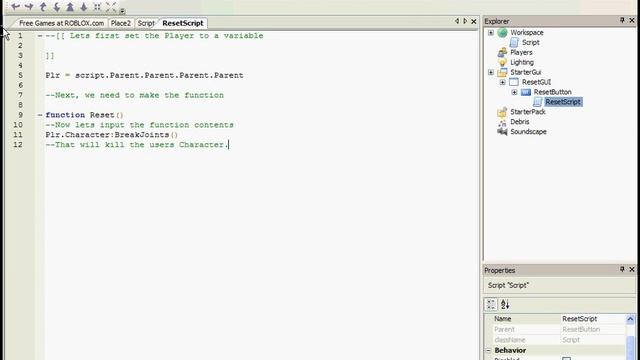Select ResetButton in the Explorer
The image size is (640, 360).
click(553, 92)
